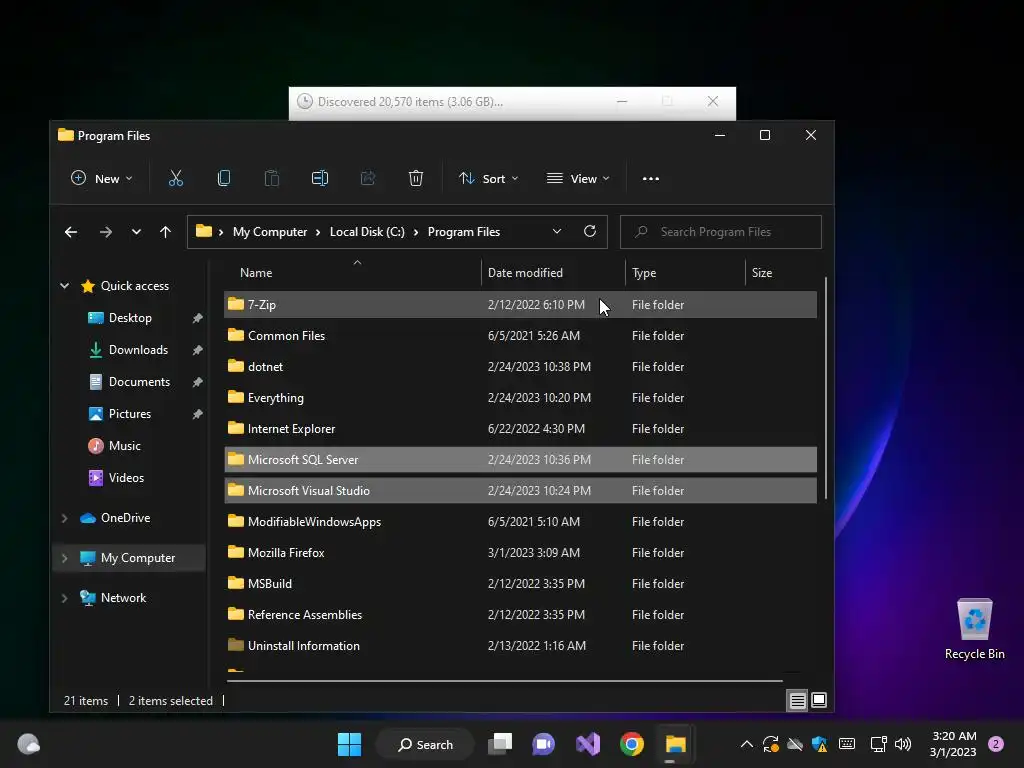Select the Microsoft SQL Server folder
The height and width of the screenshot is (768, 1024).
520,460
